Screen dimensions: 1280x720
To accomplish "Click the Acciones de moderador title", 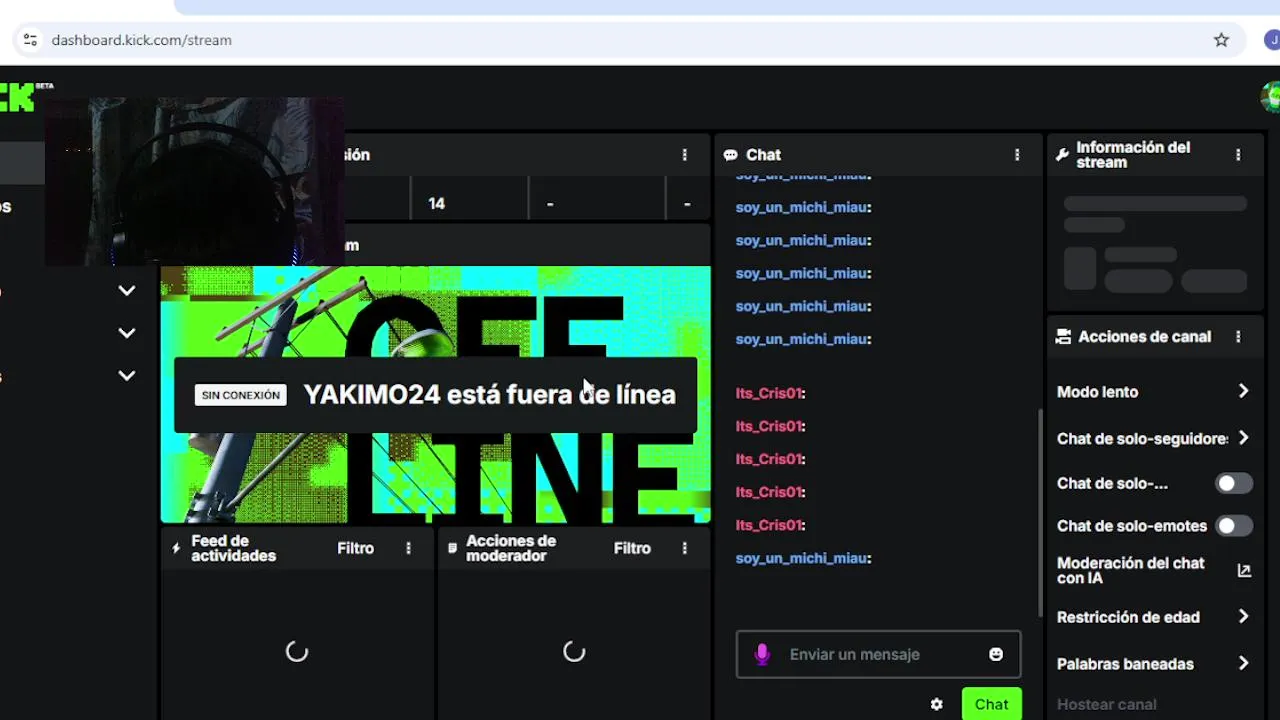I will pos(511,548).
